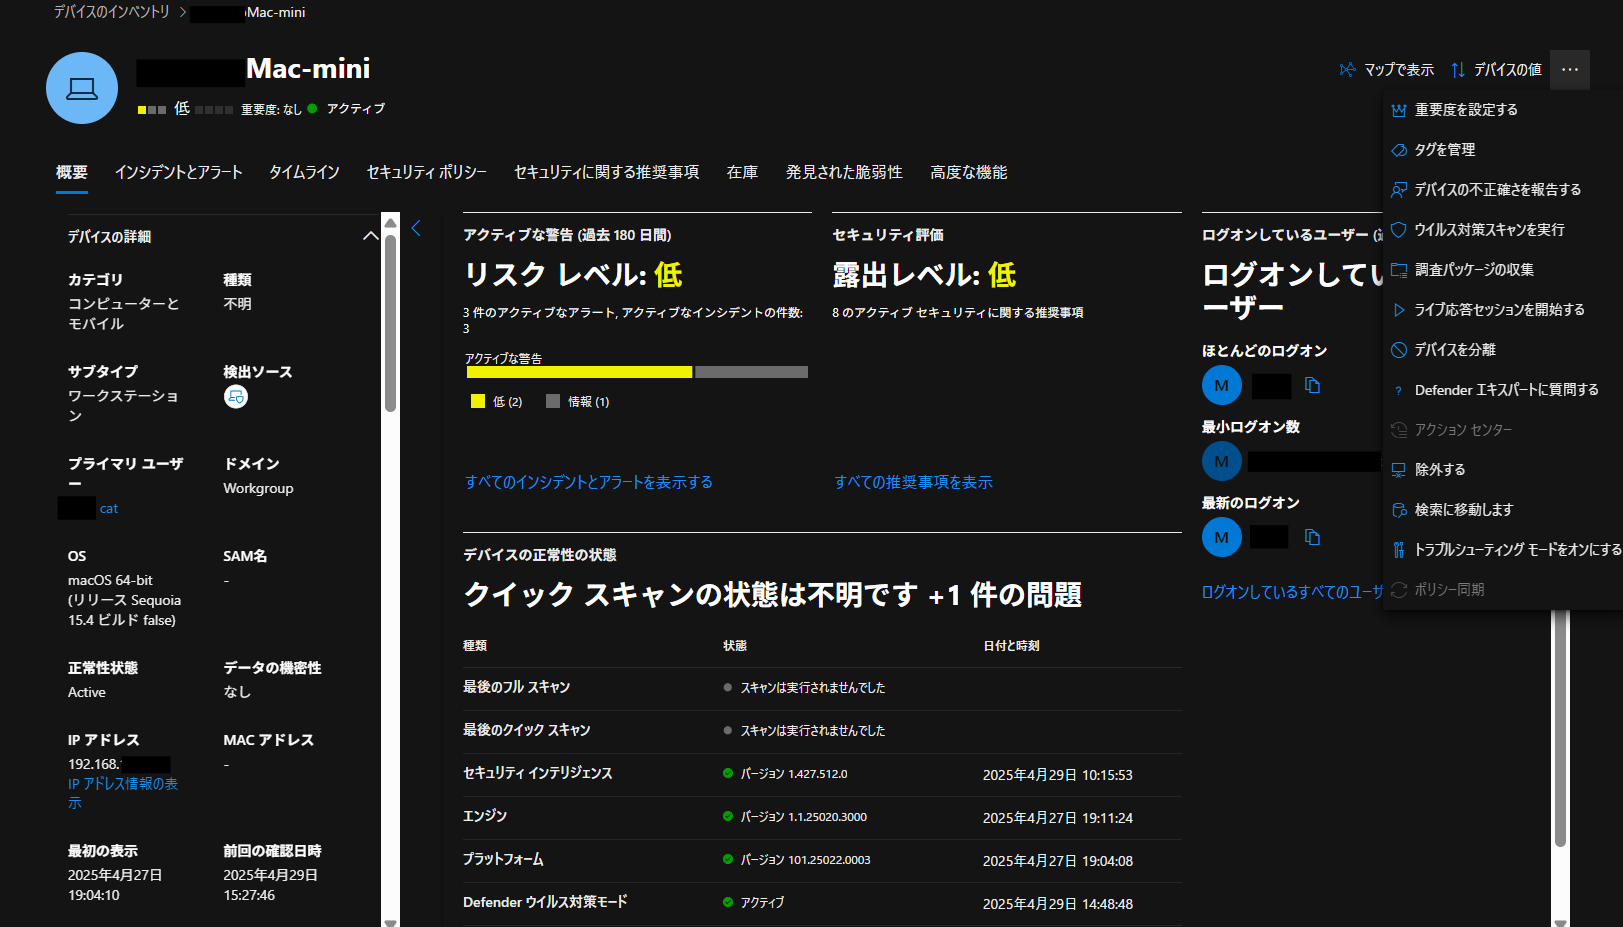Click the monitor icon for 除外する
This screenshot has width=1623, height=927.
click(1399, 470)
